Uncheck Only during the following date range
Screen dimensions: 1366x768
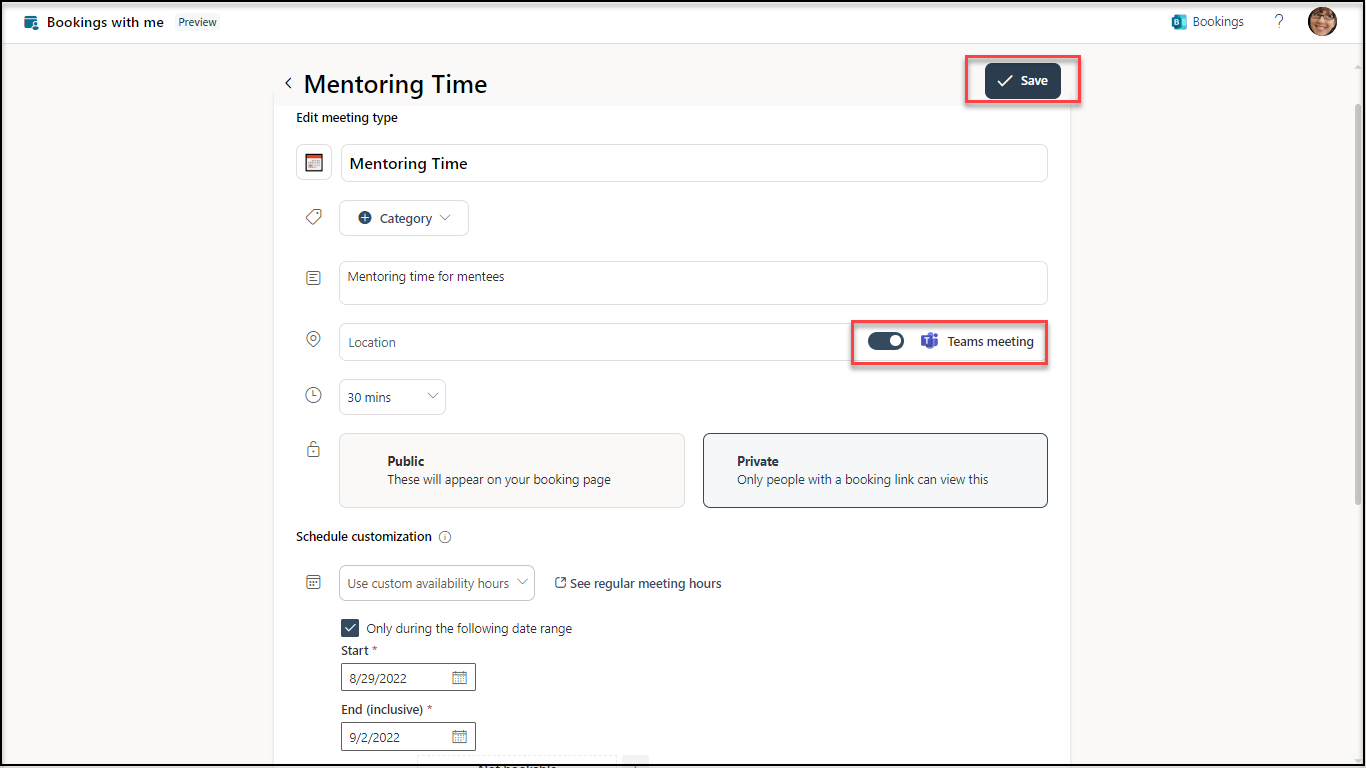coord(350,628)
